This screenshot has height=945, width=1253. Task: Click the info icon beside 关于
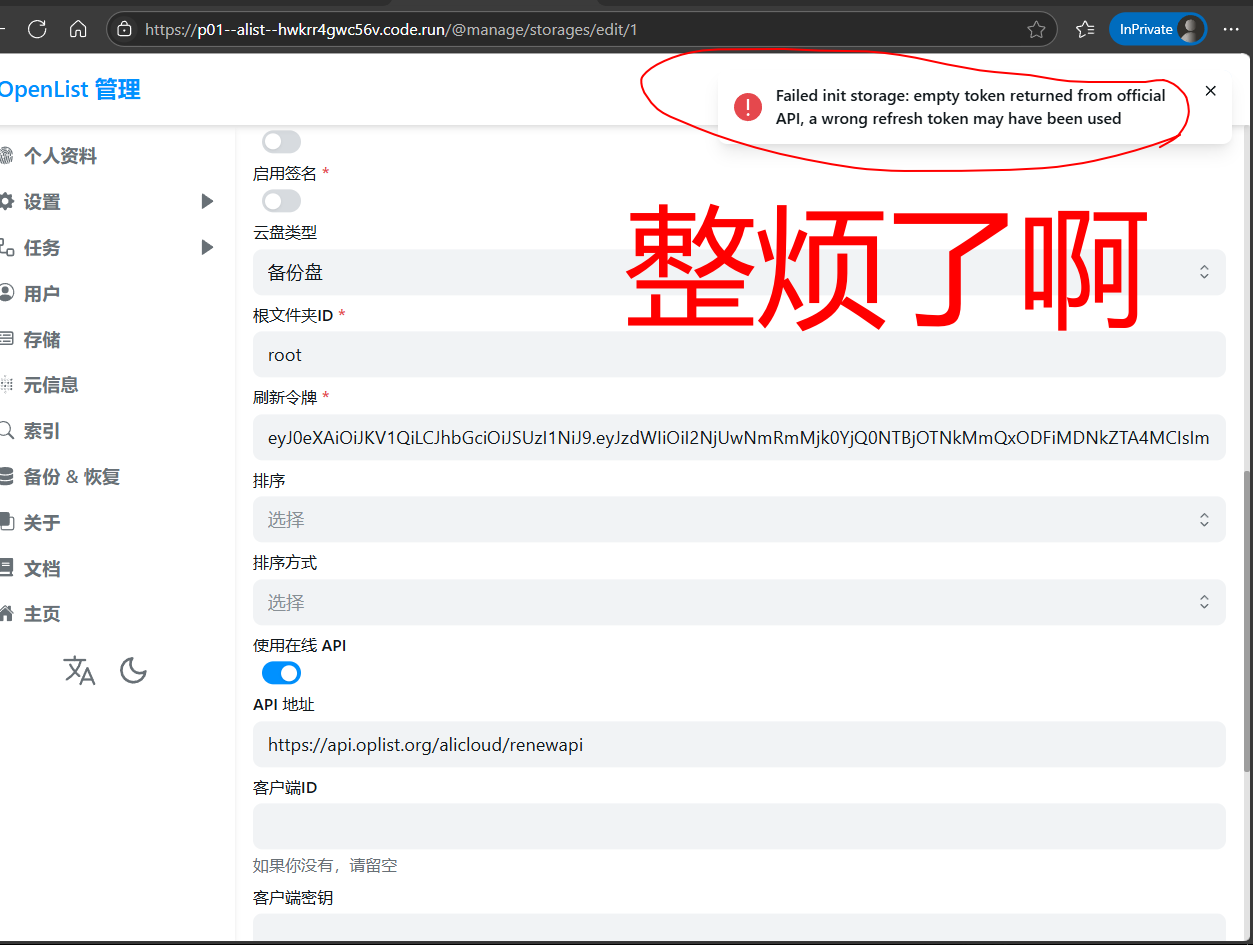[6, 523]
